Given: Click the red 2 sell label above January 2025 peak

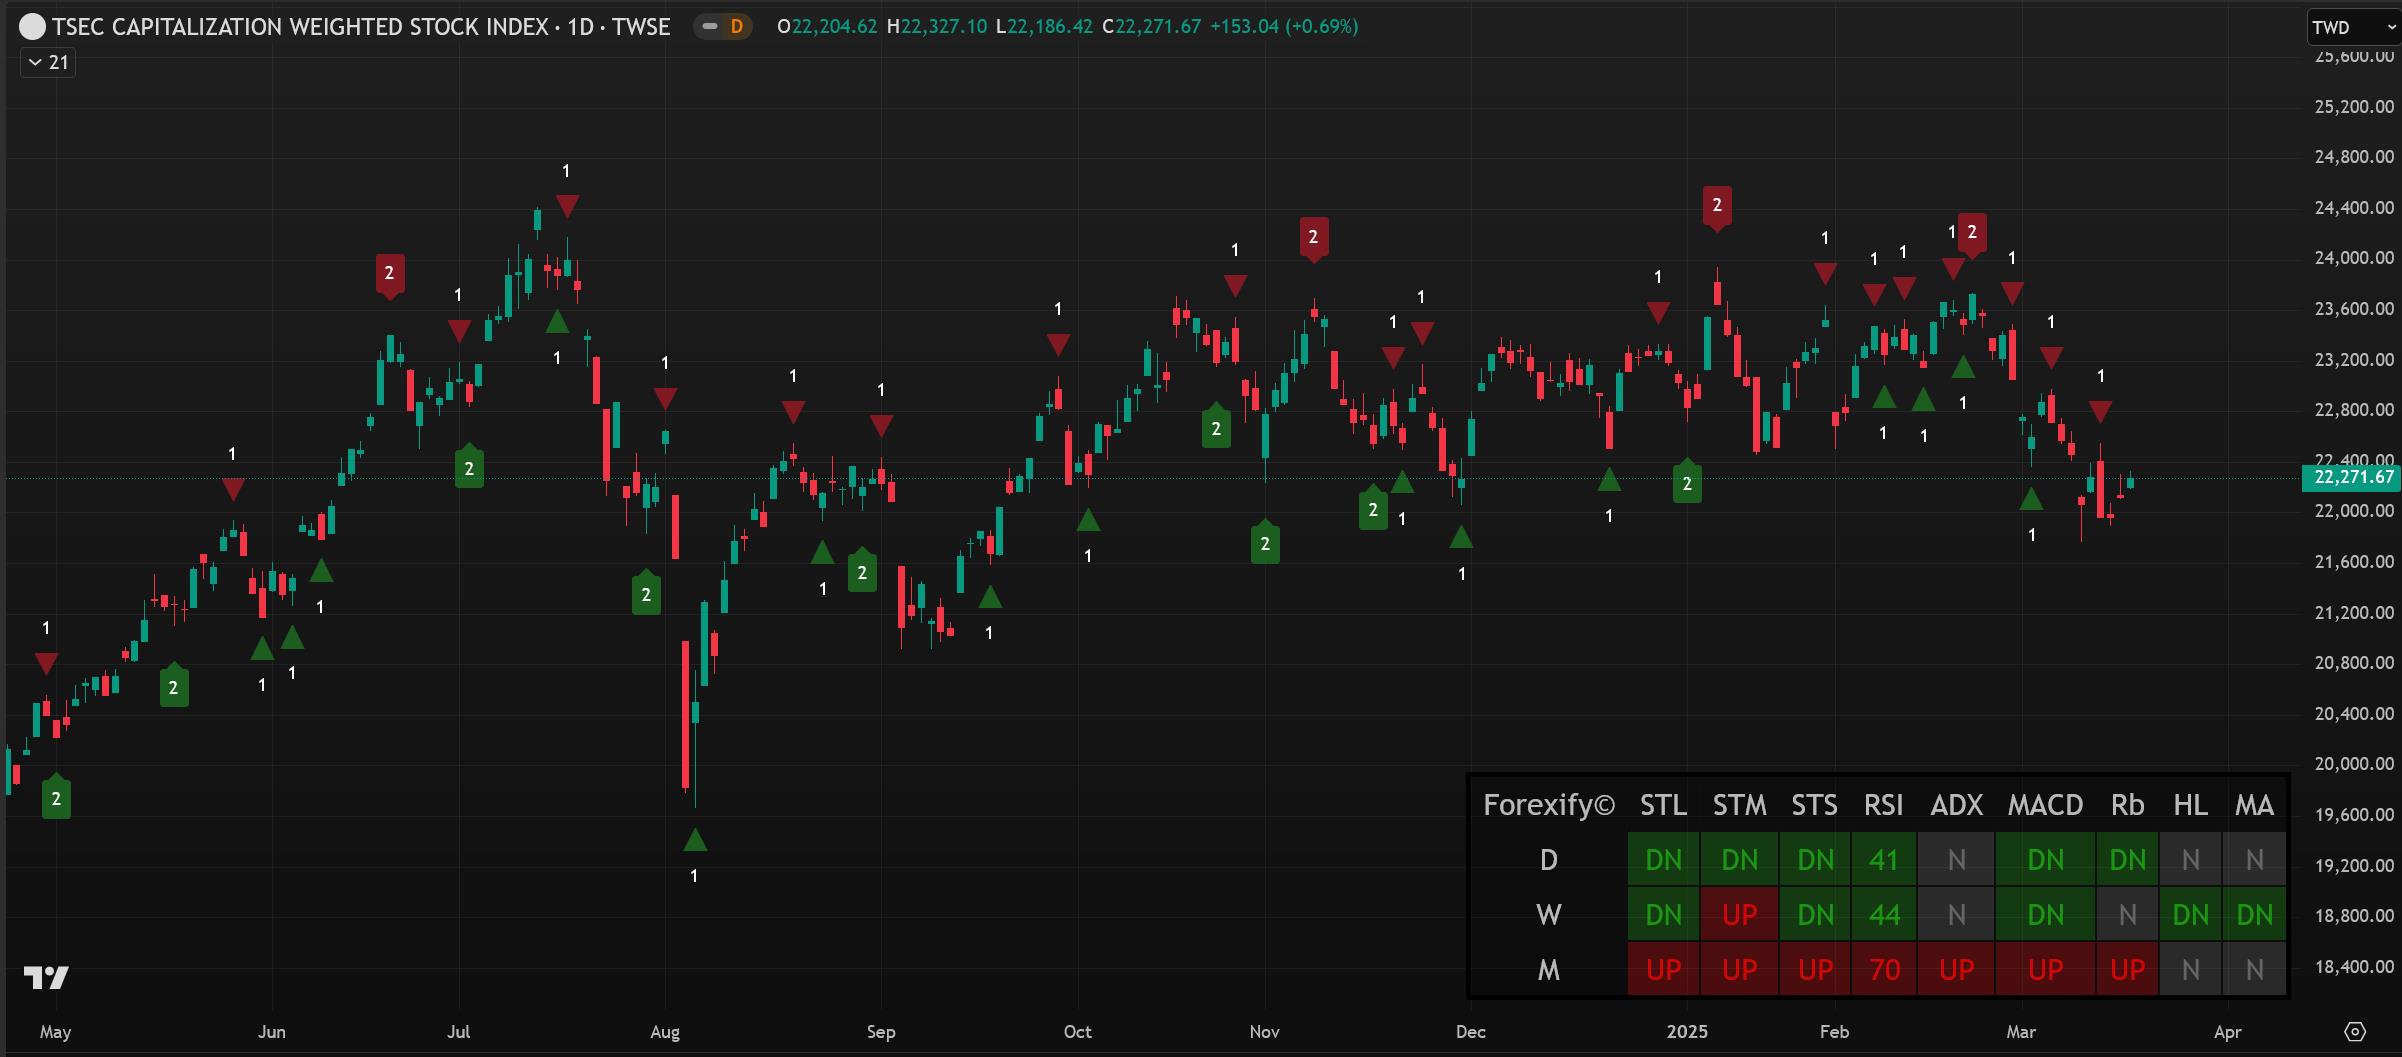Looking at the screenshot, I should pyautogui.click(x=1717, y=207).
